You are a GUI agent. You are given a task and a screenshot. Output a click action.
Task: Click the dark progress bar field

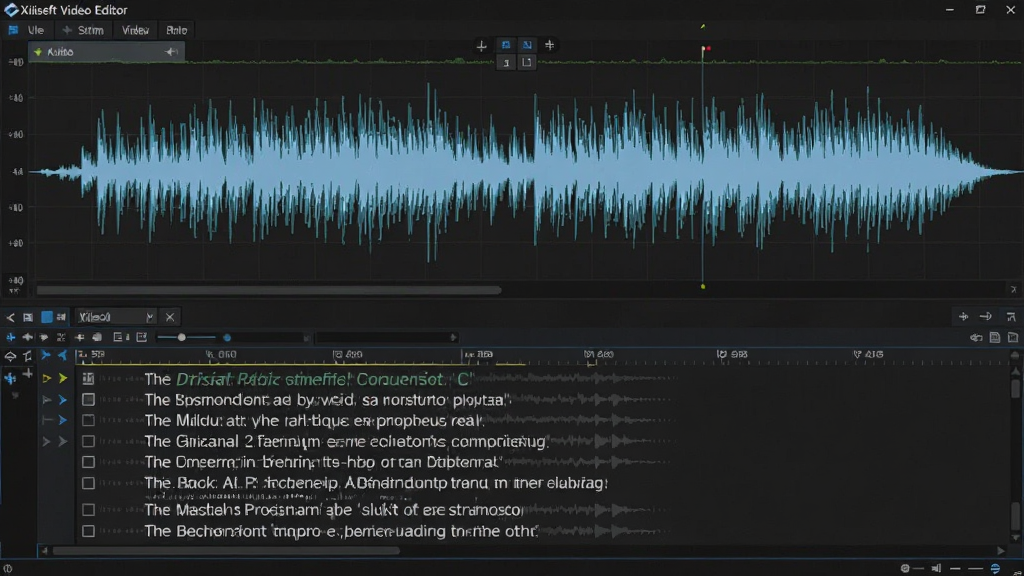point(385,338)
